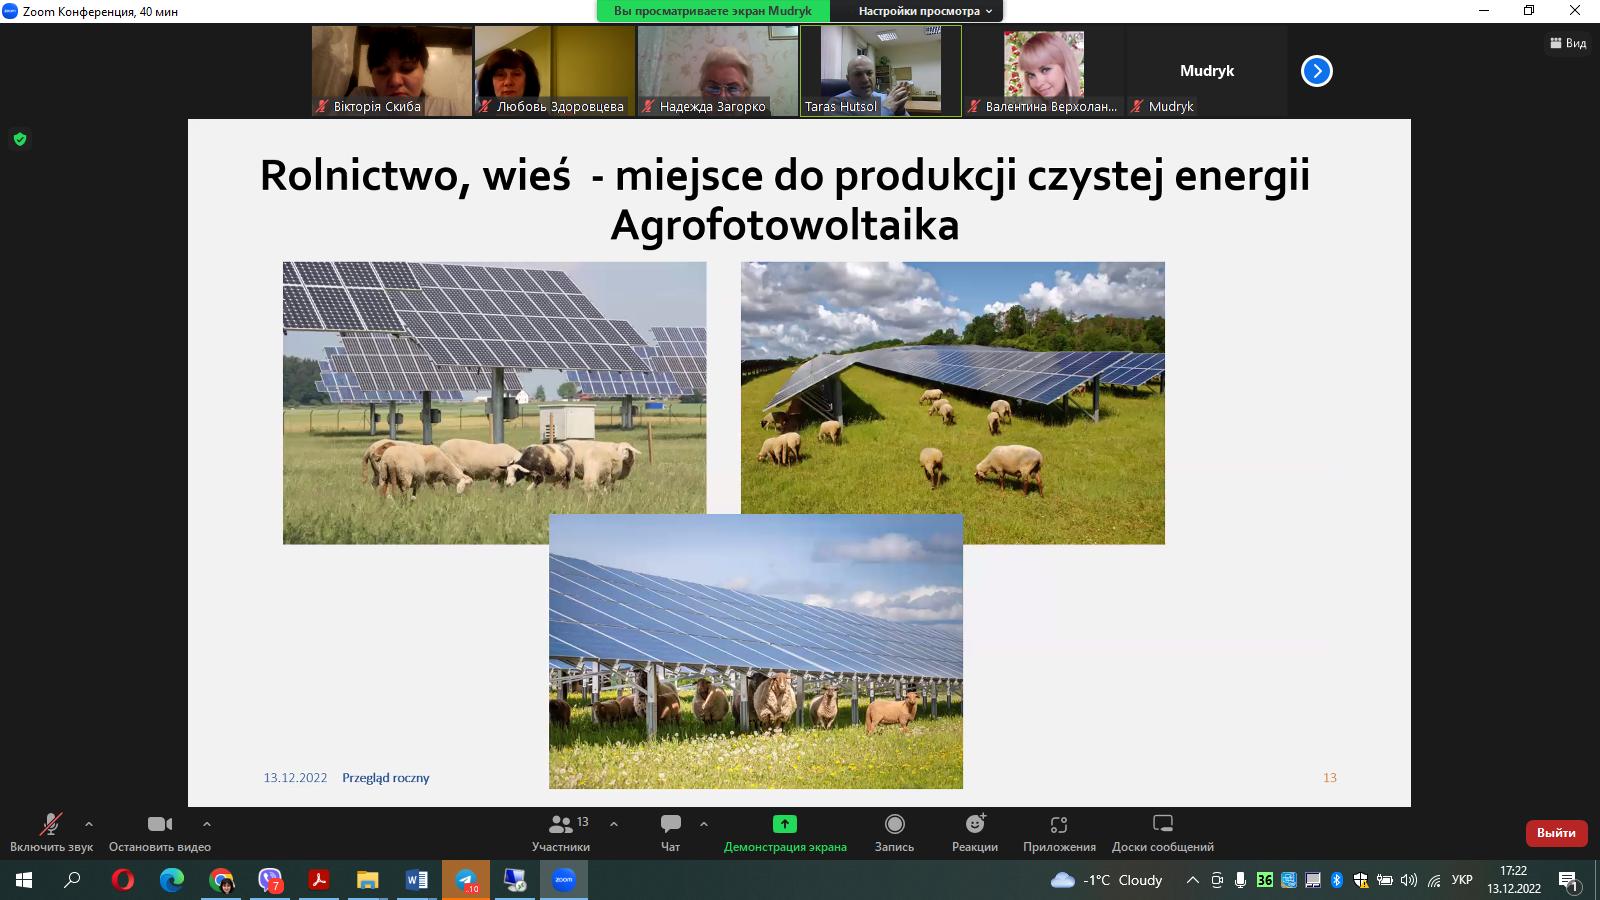The image size is (1600, 900).
Task: Open the Настройки просмотра view options dropdown
Action: pyautogui.click(x=926, y=11)
